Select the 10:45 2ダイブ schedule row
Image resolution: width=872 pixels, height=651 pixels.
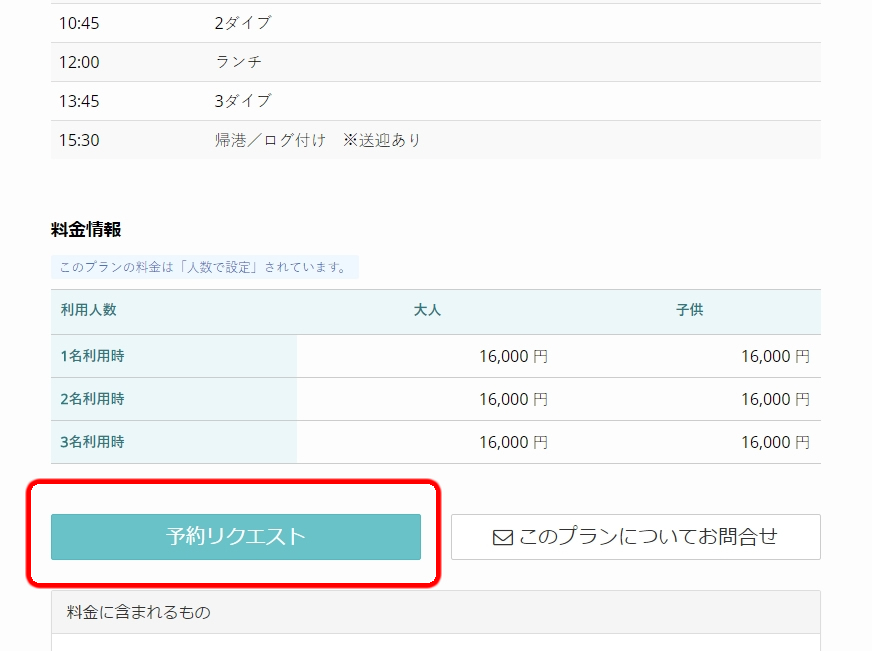tap(243, 23)
